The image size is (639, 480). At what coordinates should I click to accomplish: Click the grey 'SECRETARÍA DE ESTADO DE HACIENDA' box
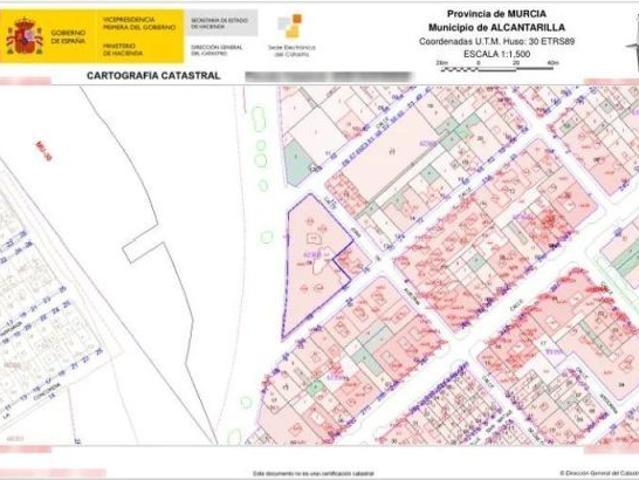(222, 23)
